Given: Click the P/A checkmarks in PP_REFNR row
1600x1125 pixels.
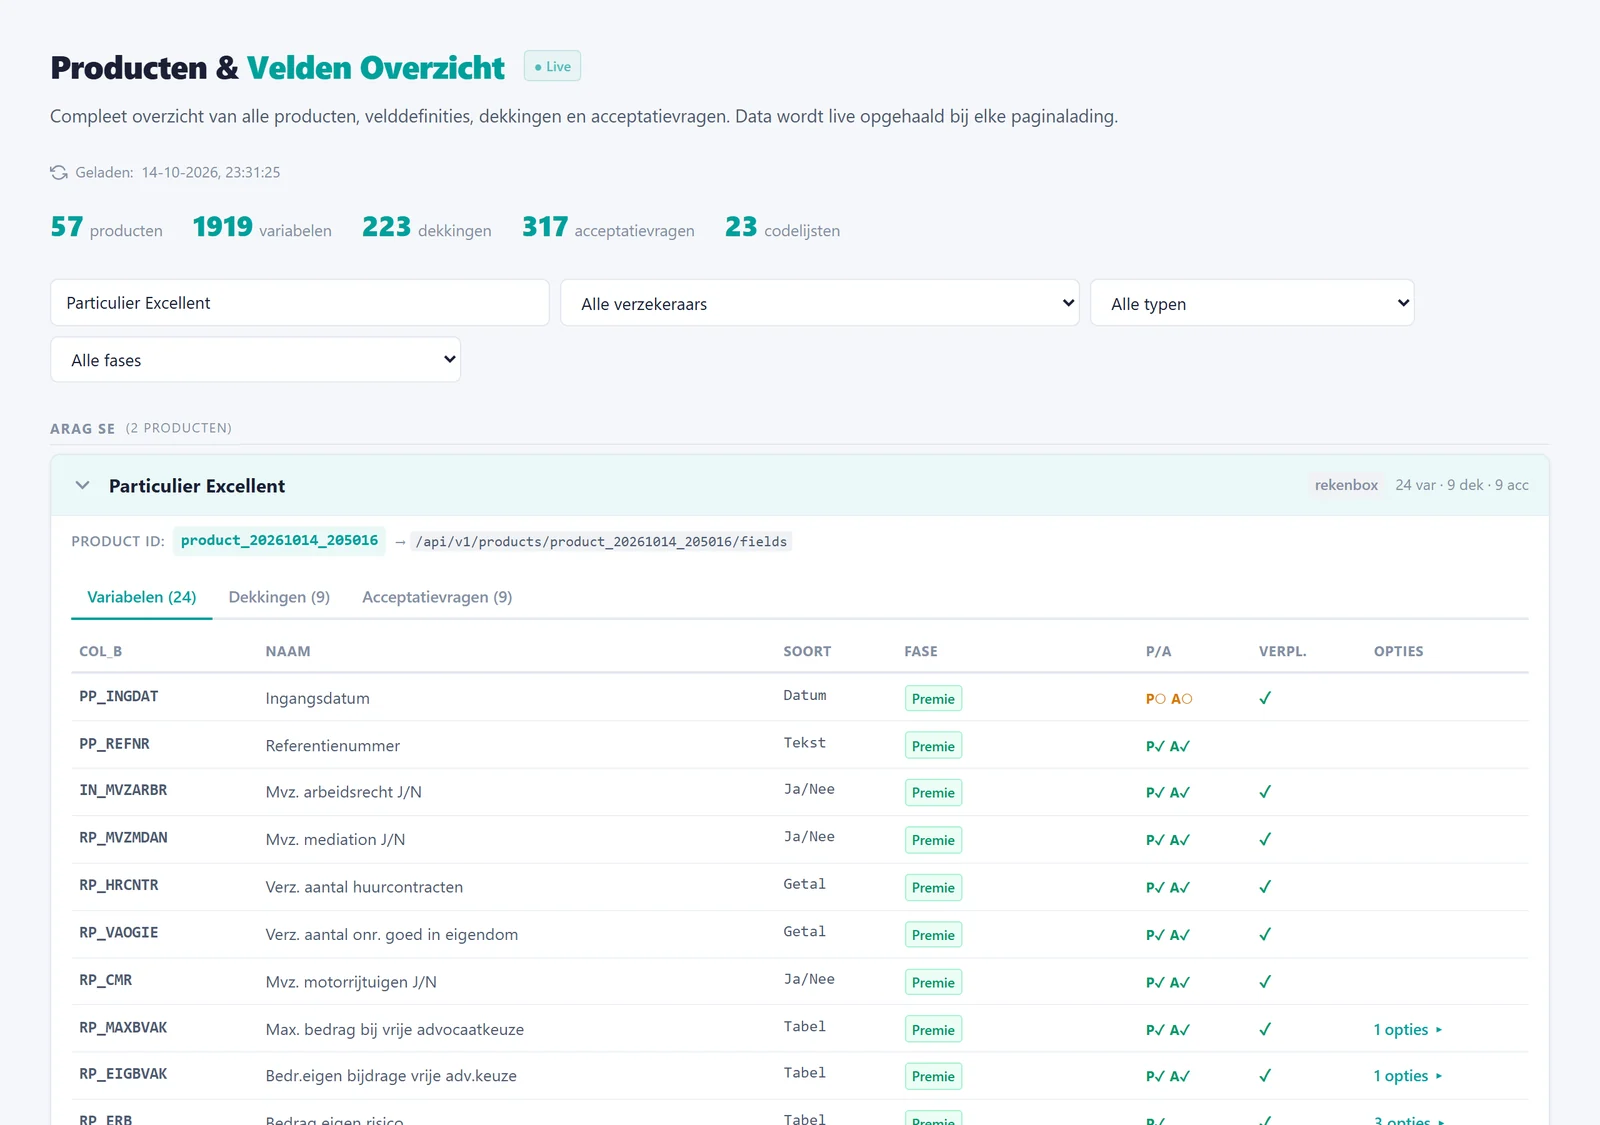Looking at the screenshot, I should [1168, 746].
